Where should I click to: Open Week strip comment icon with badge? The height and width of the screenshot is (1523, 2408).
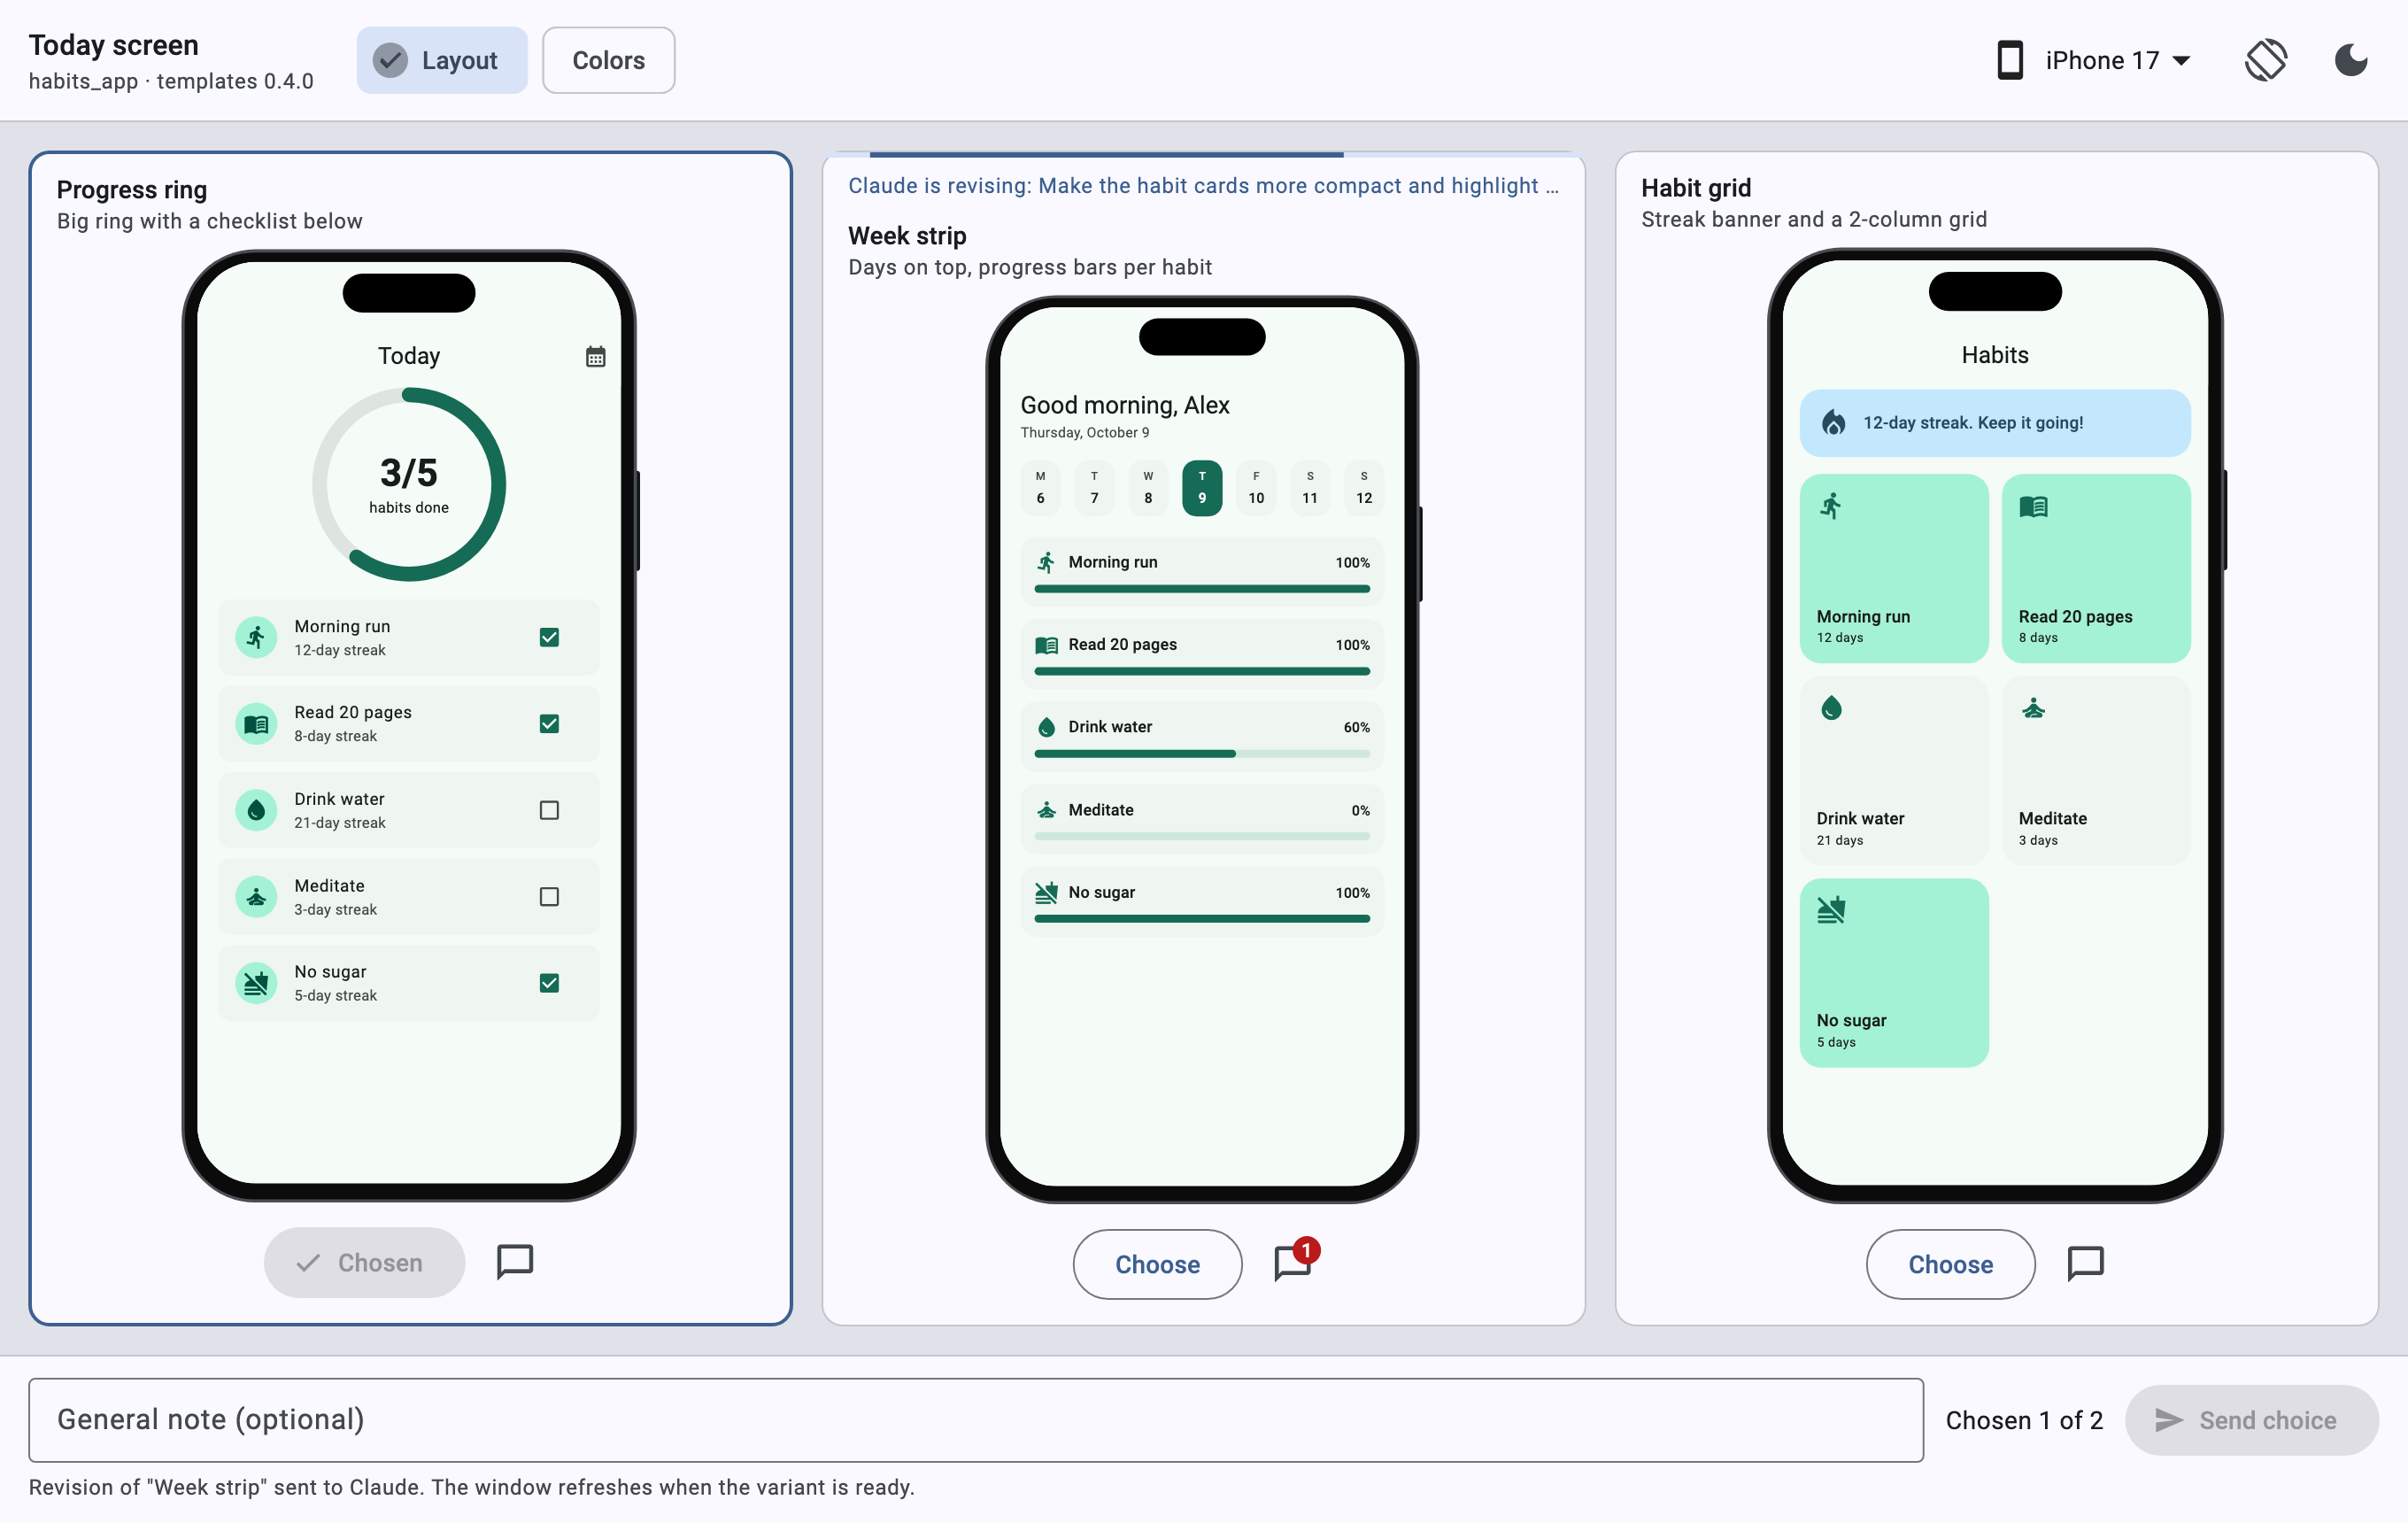1293,1263
